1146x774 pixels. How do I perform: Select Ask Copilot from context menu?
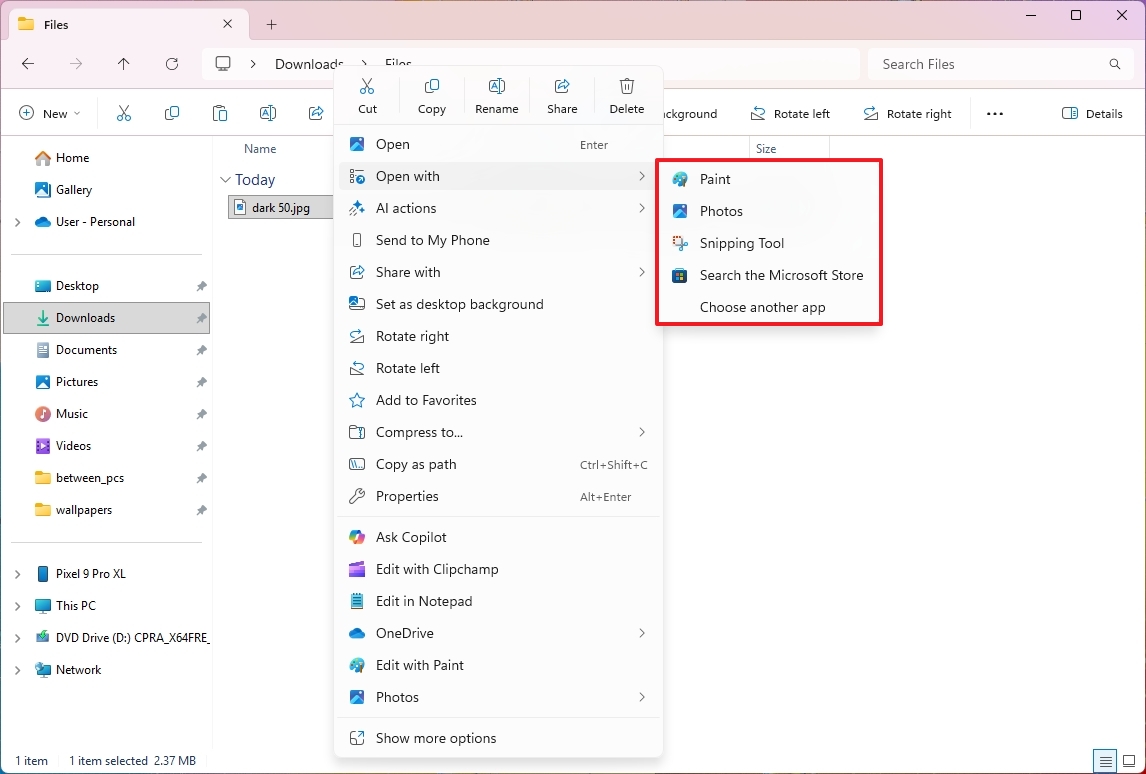pos(411,537)
